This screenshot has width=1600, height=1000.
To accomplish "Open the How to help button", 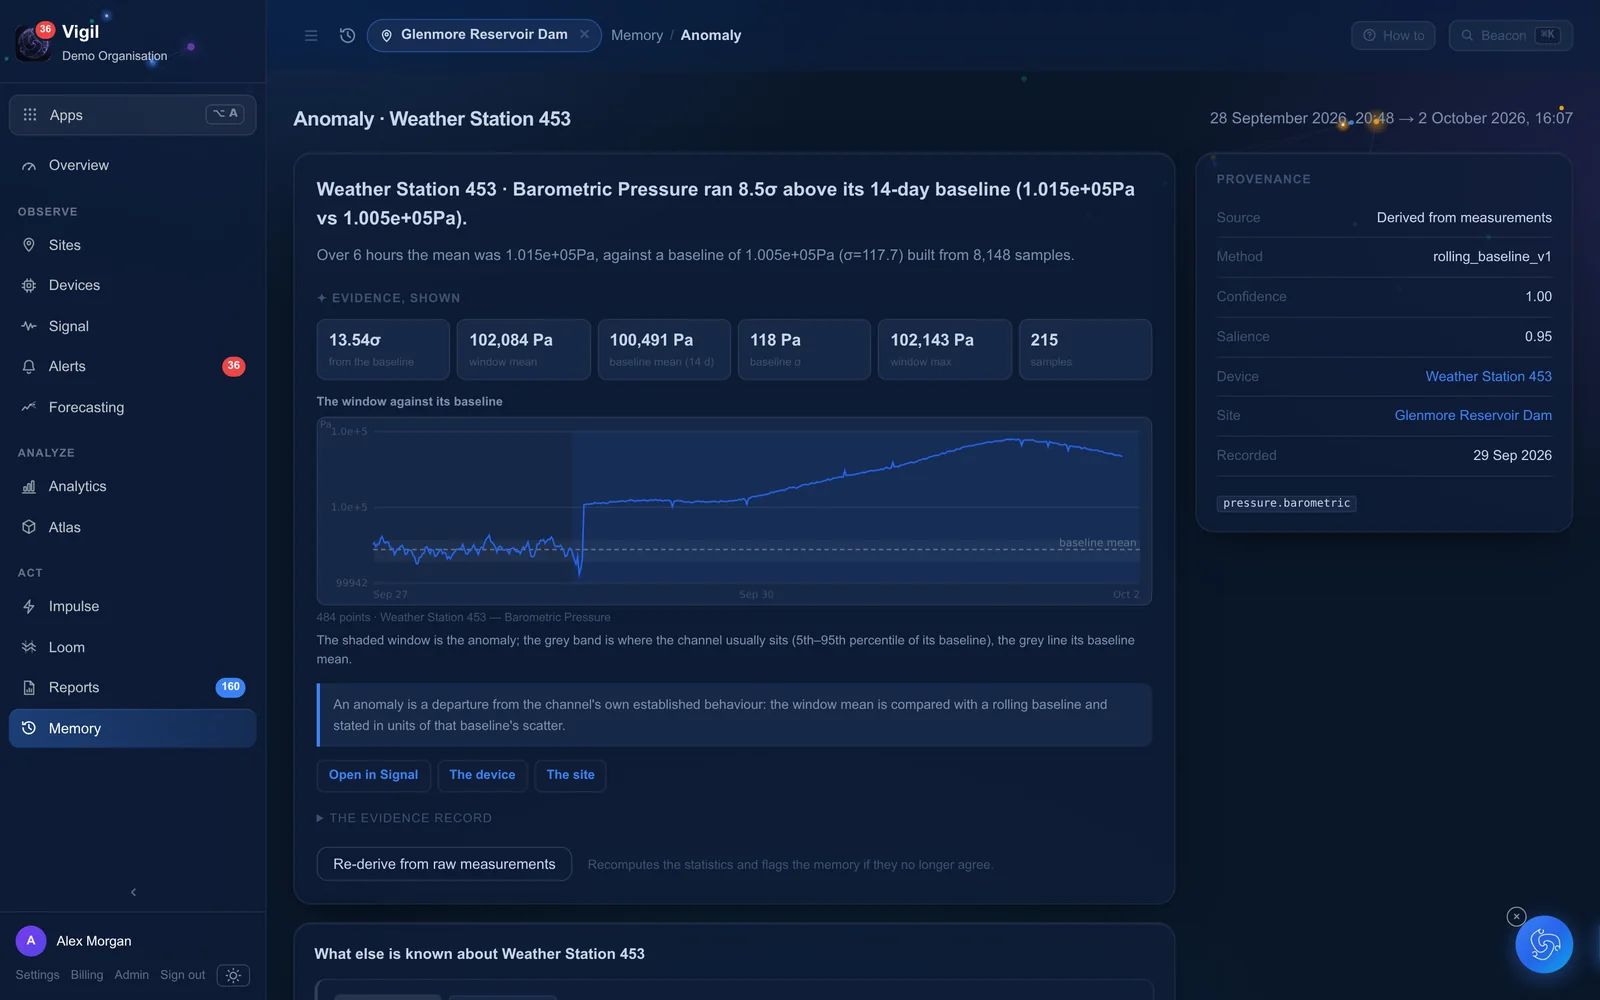I will tap(1393, 35).
